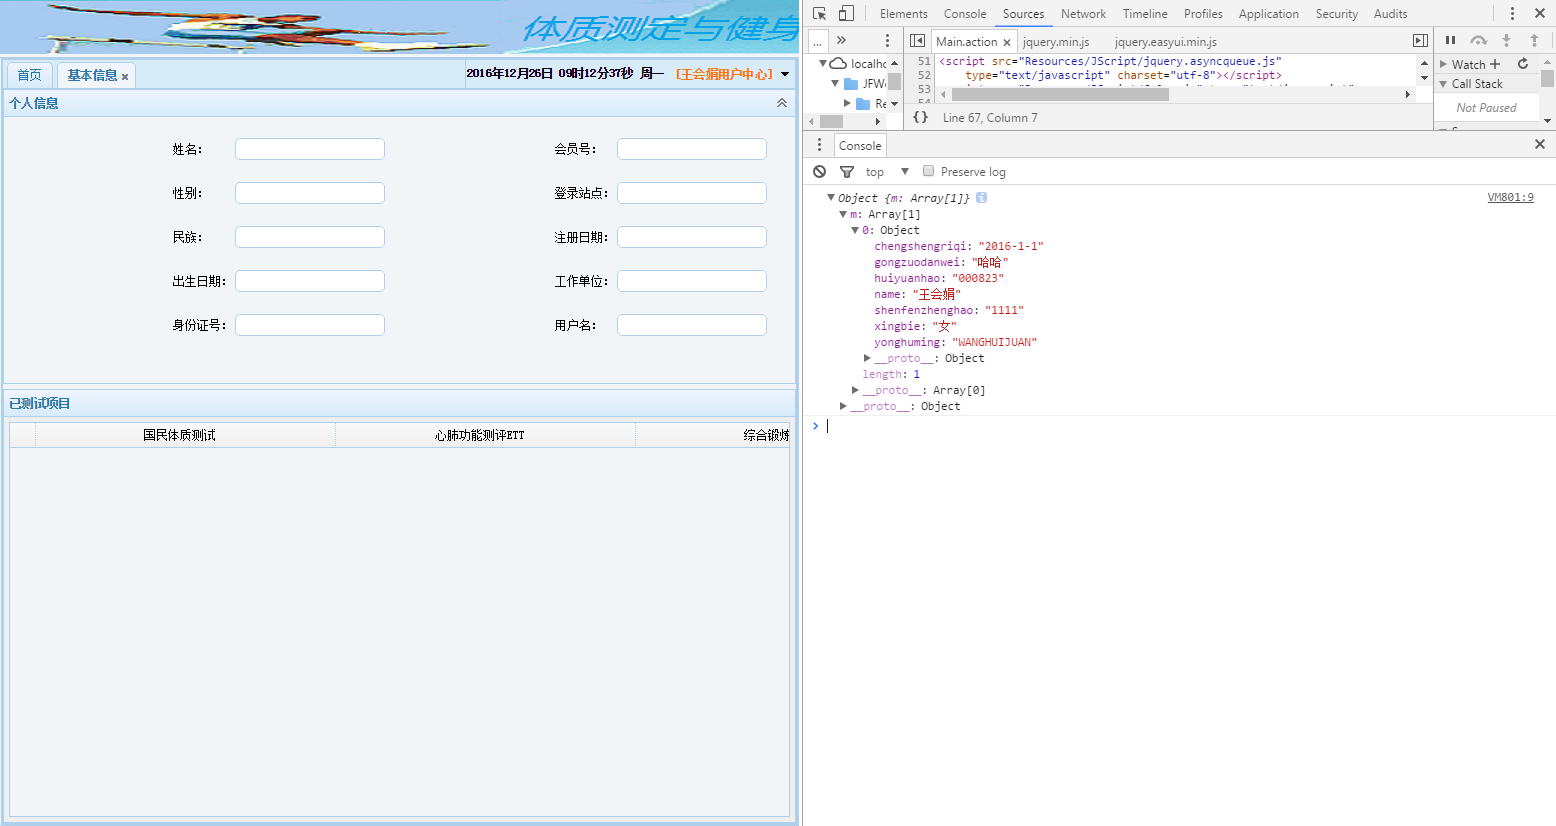
Task: Close the console drawer
Action: [x=1540, y=144]
